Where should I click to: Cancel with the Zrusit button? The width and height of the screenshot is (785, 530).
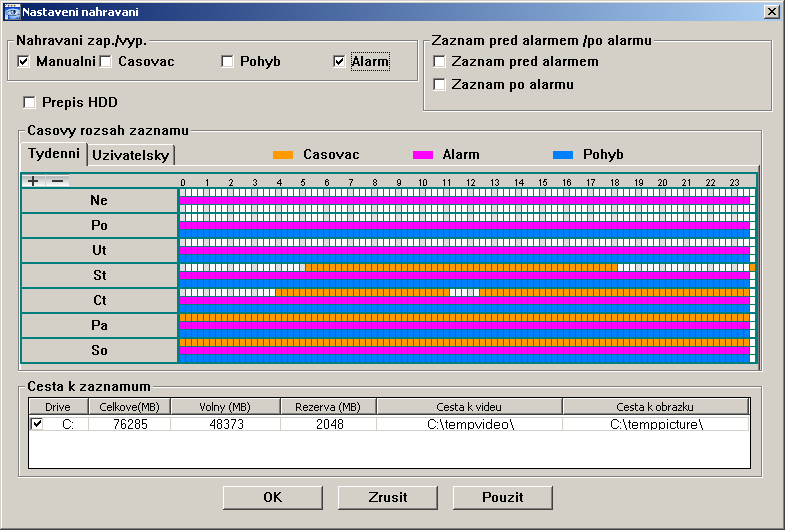(388, 497)
